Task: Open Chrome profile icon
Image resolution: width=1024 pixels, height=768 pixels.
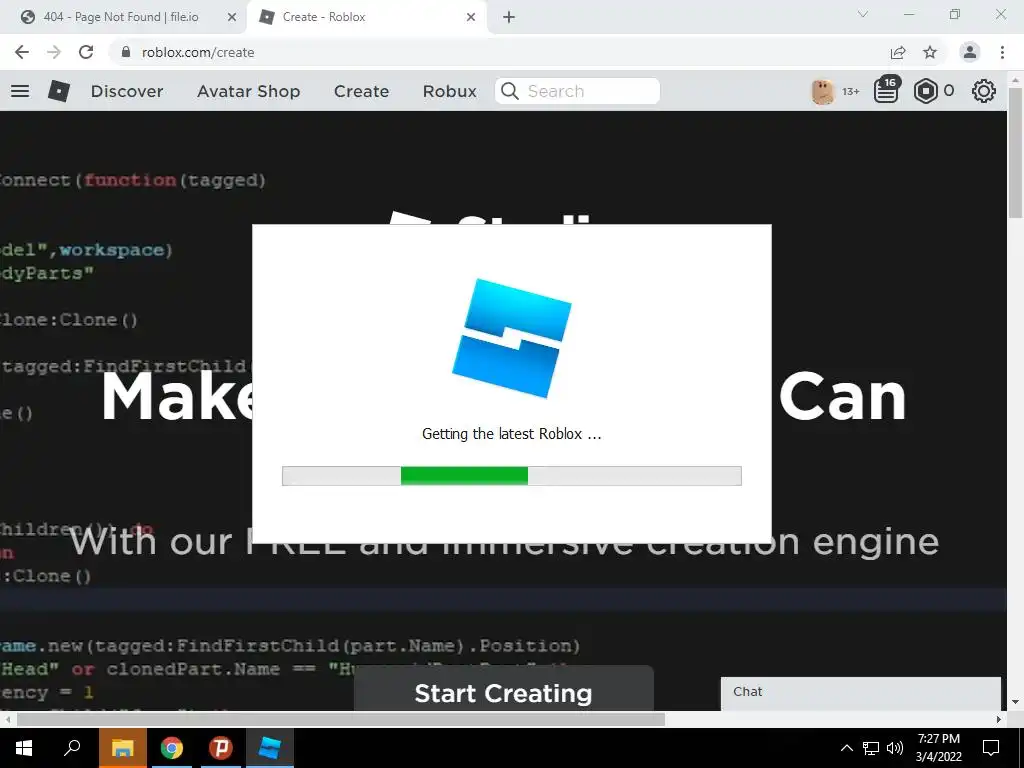Action: coord(970,52)
